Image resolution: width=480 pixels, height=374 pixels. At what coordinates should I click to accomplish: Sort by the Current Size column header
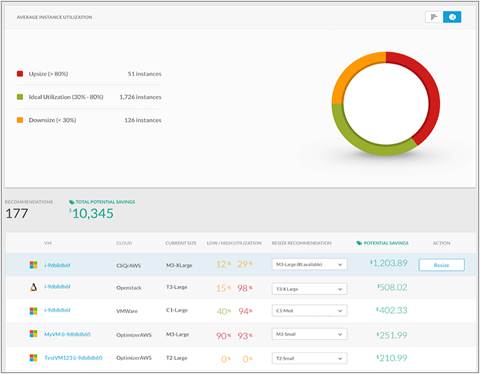pyautogui.click(x=181, y=243)
